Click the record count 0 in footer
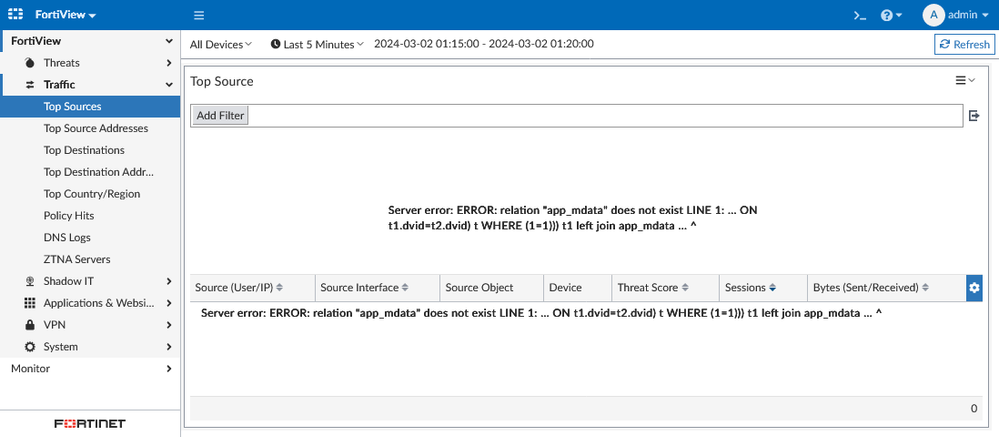Image resolution: width=999 pixels, height=437 pixels. coord(974,408)
